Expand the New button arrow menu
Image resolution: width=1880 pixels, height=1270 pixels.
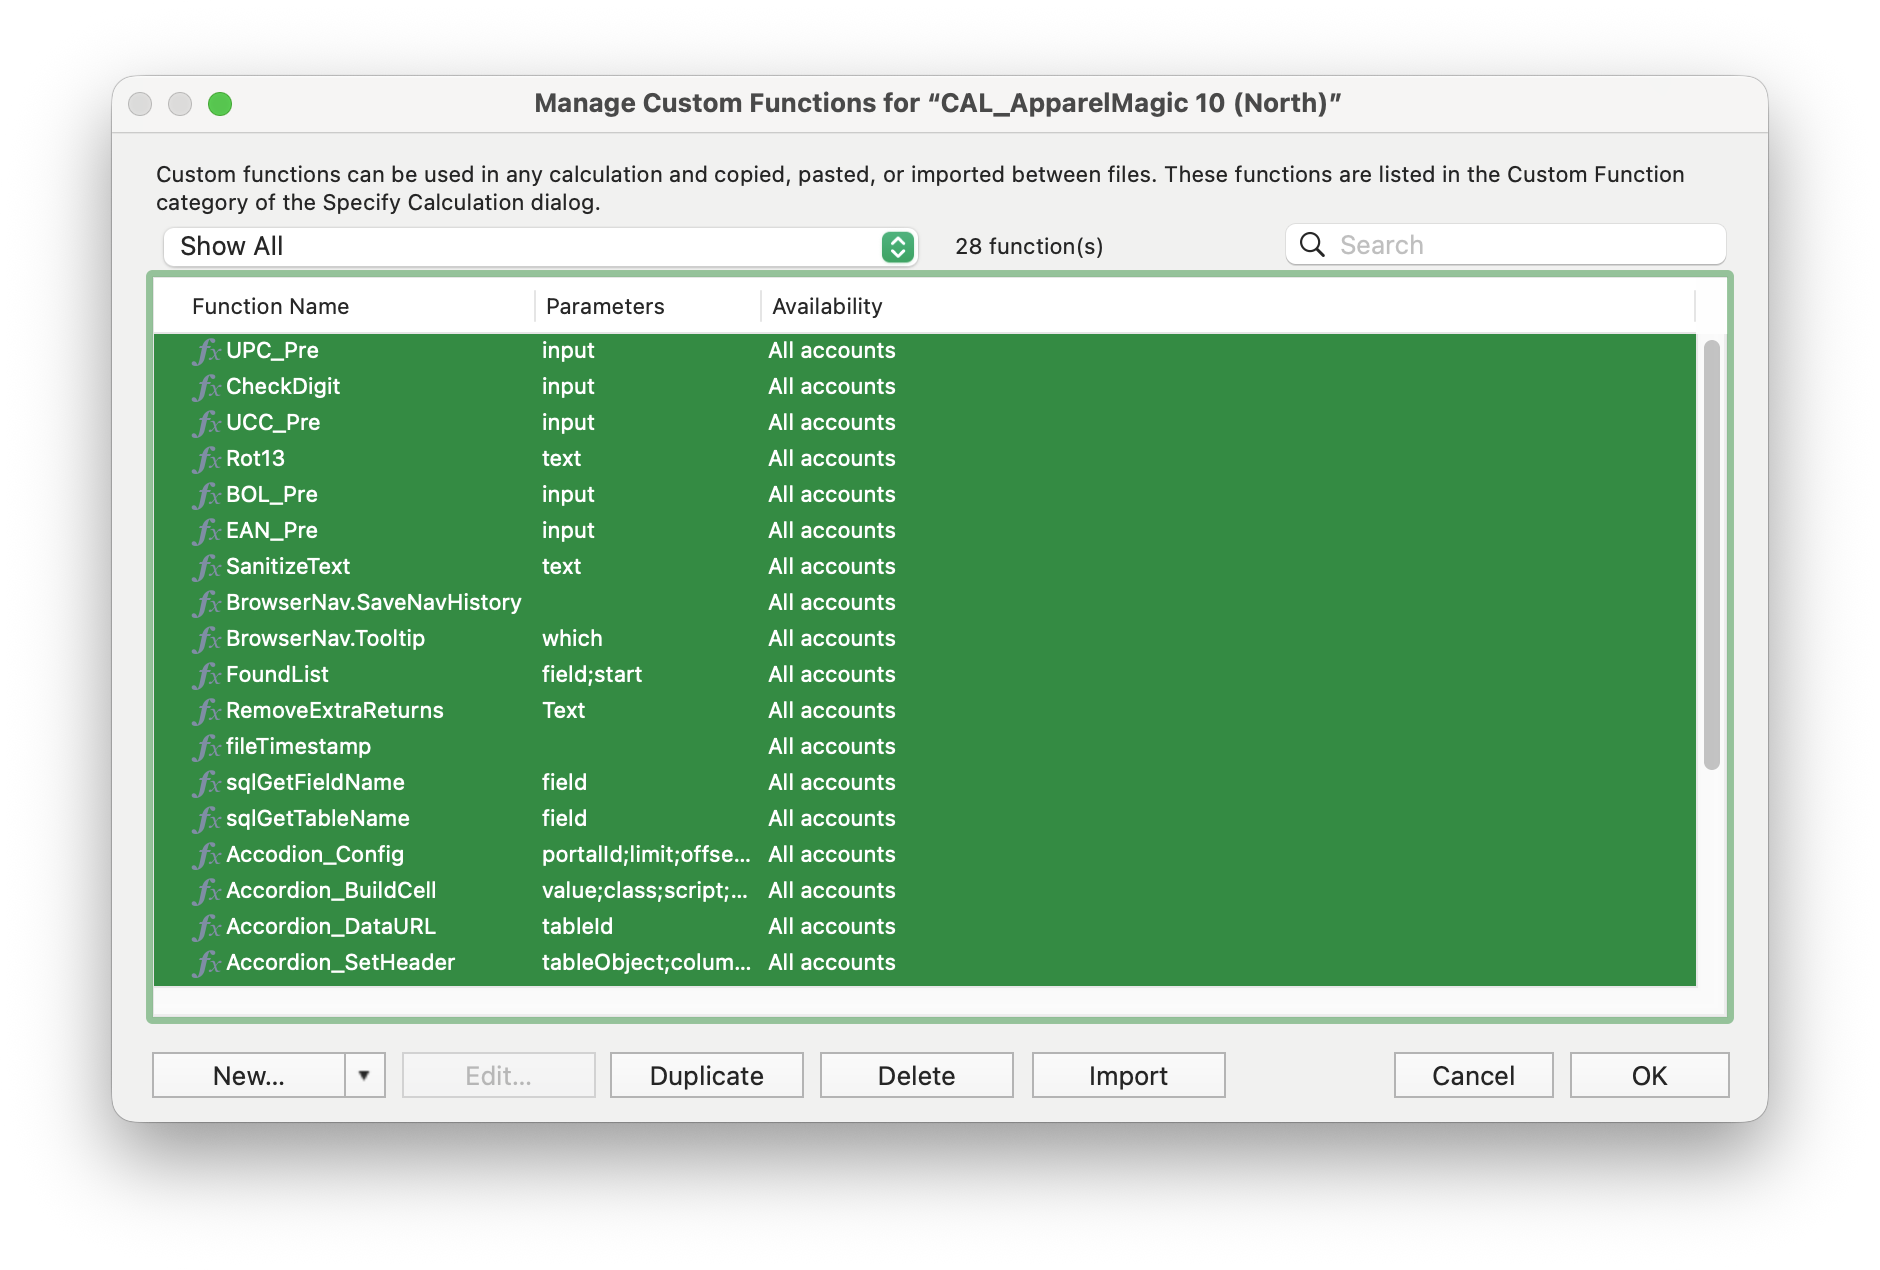point(365,1075)
